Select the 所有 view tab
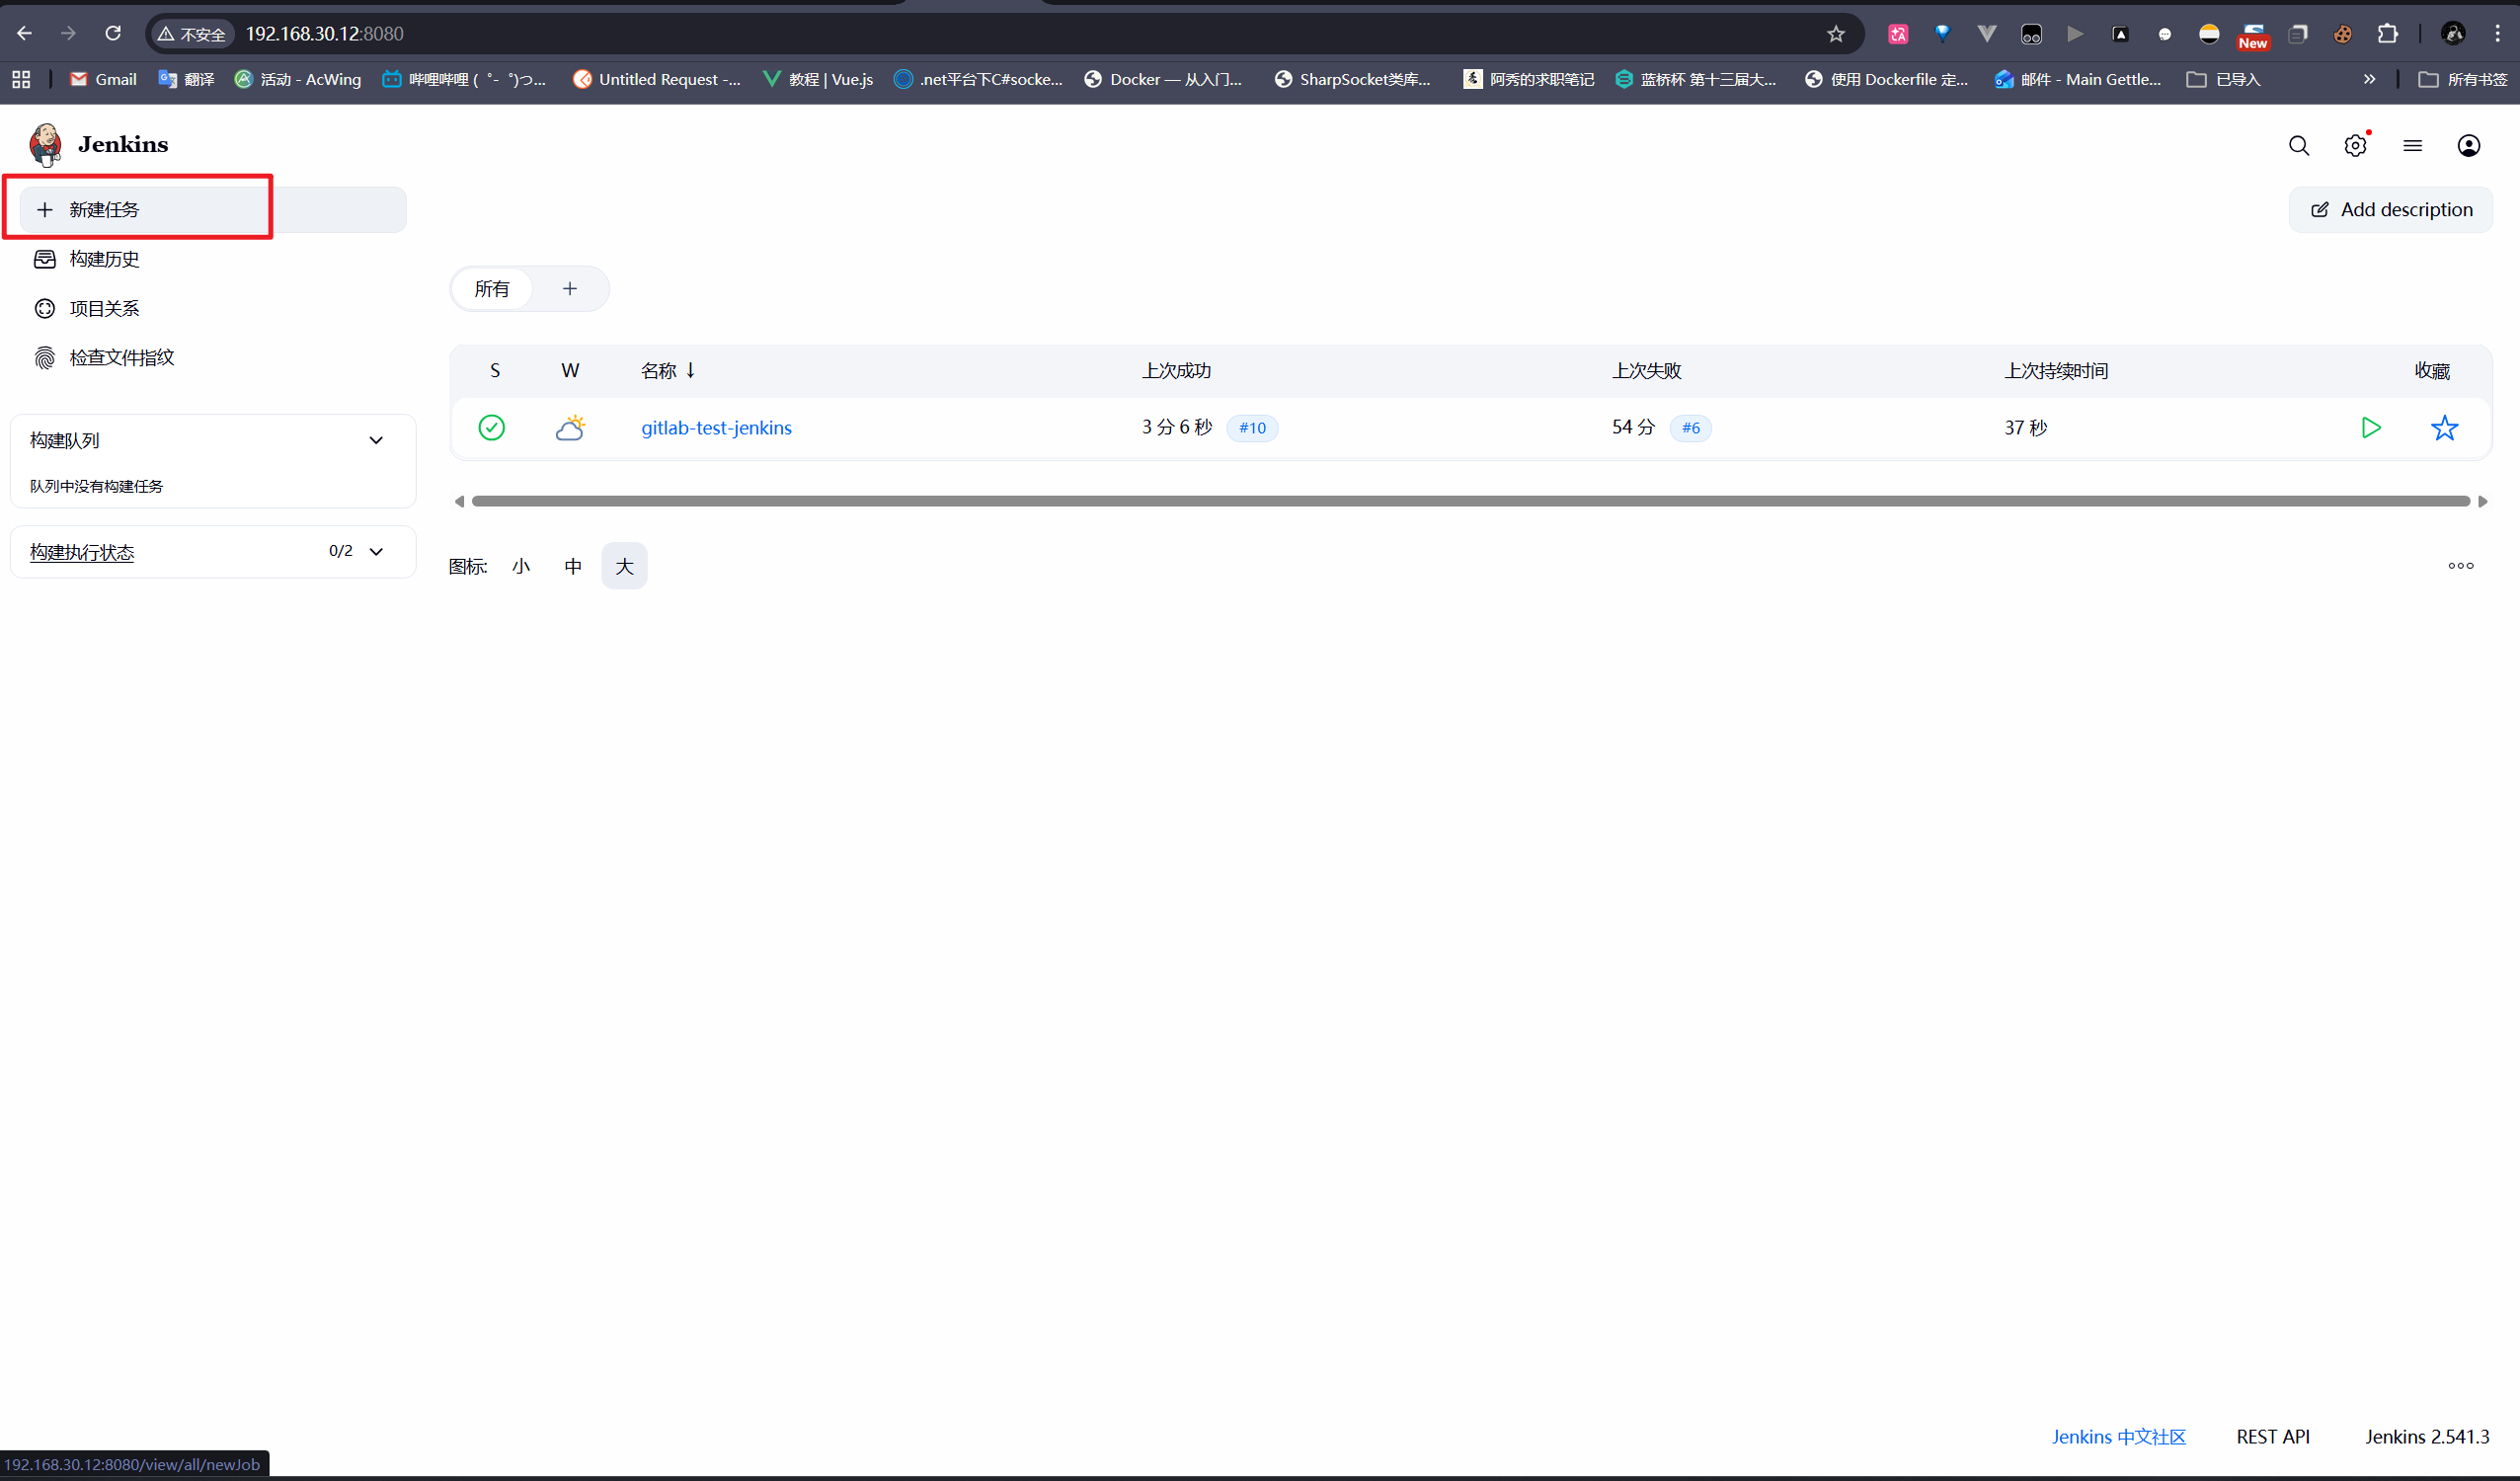 pyautogui.click(x=491, y=289)
